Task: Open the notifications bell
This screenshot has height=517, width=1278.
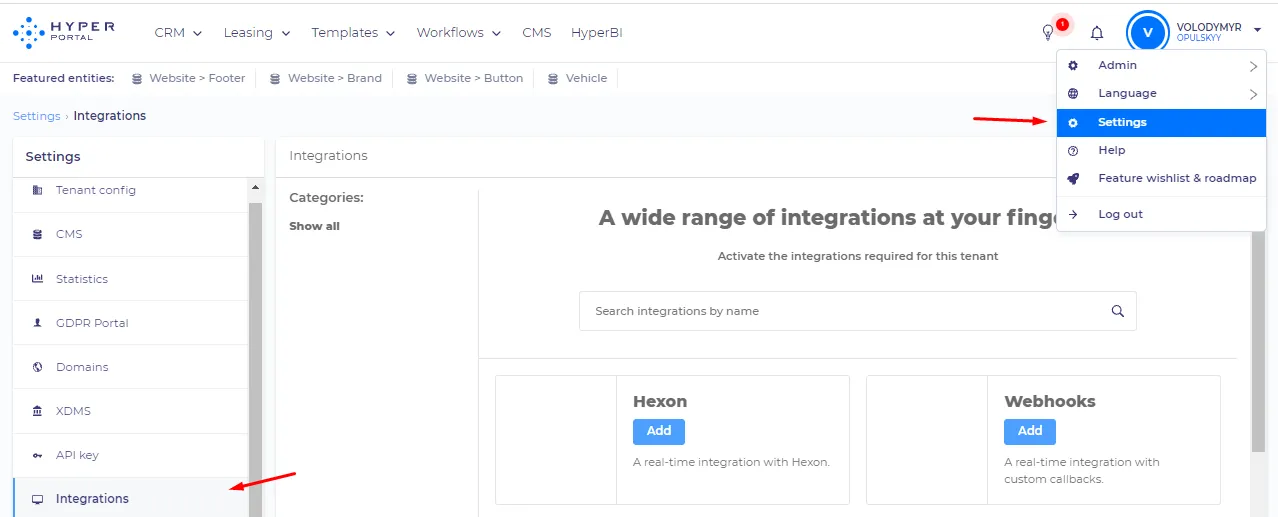Action: point(1097,33)
